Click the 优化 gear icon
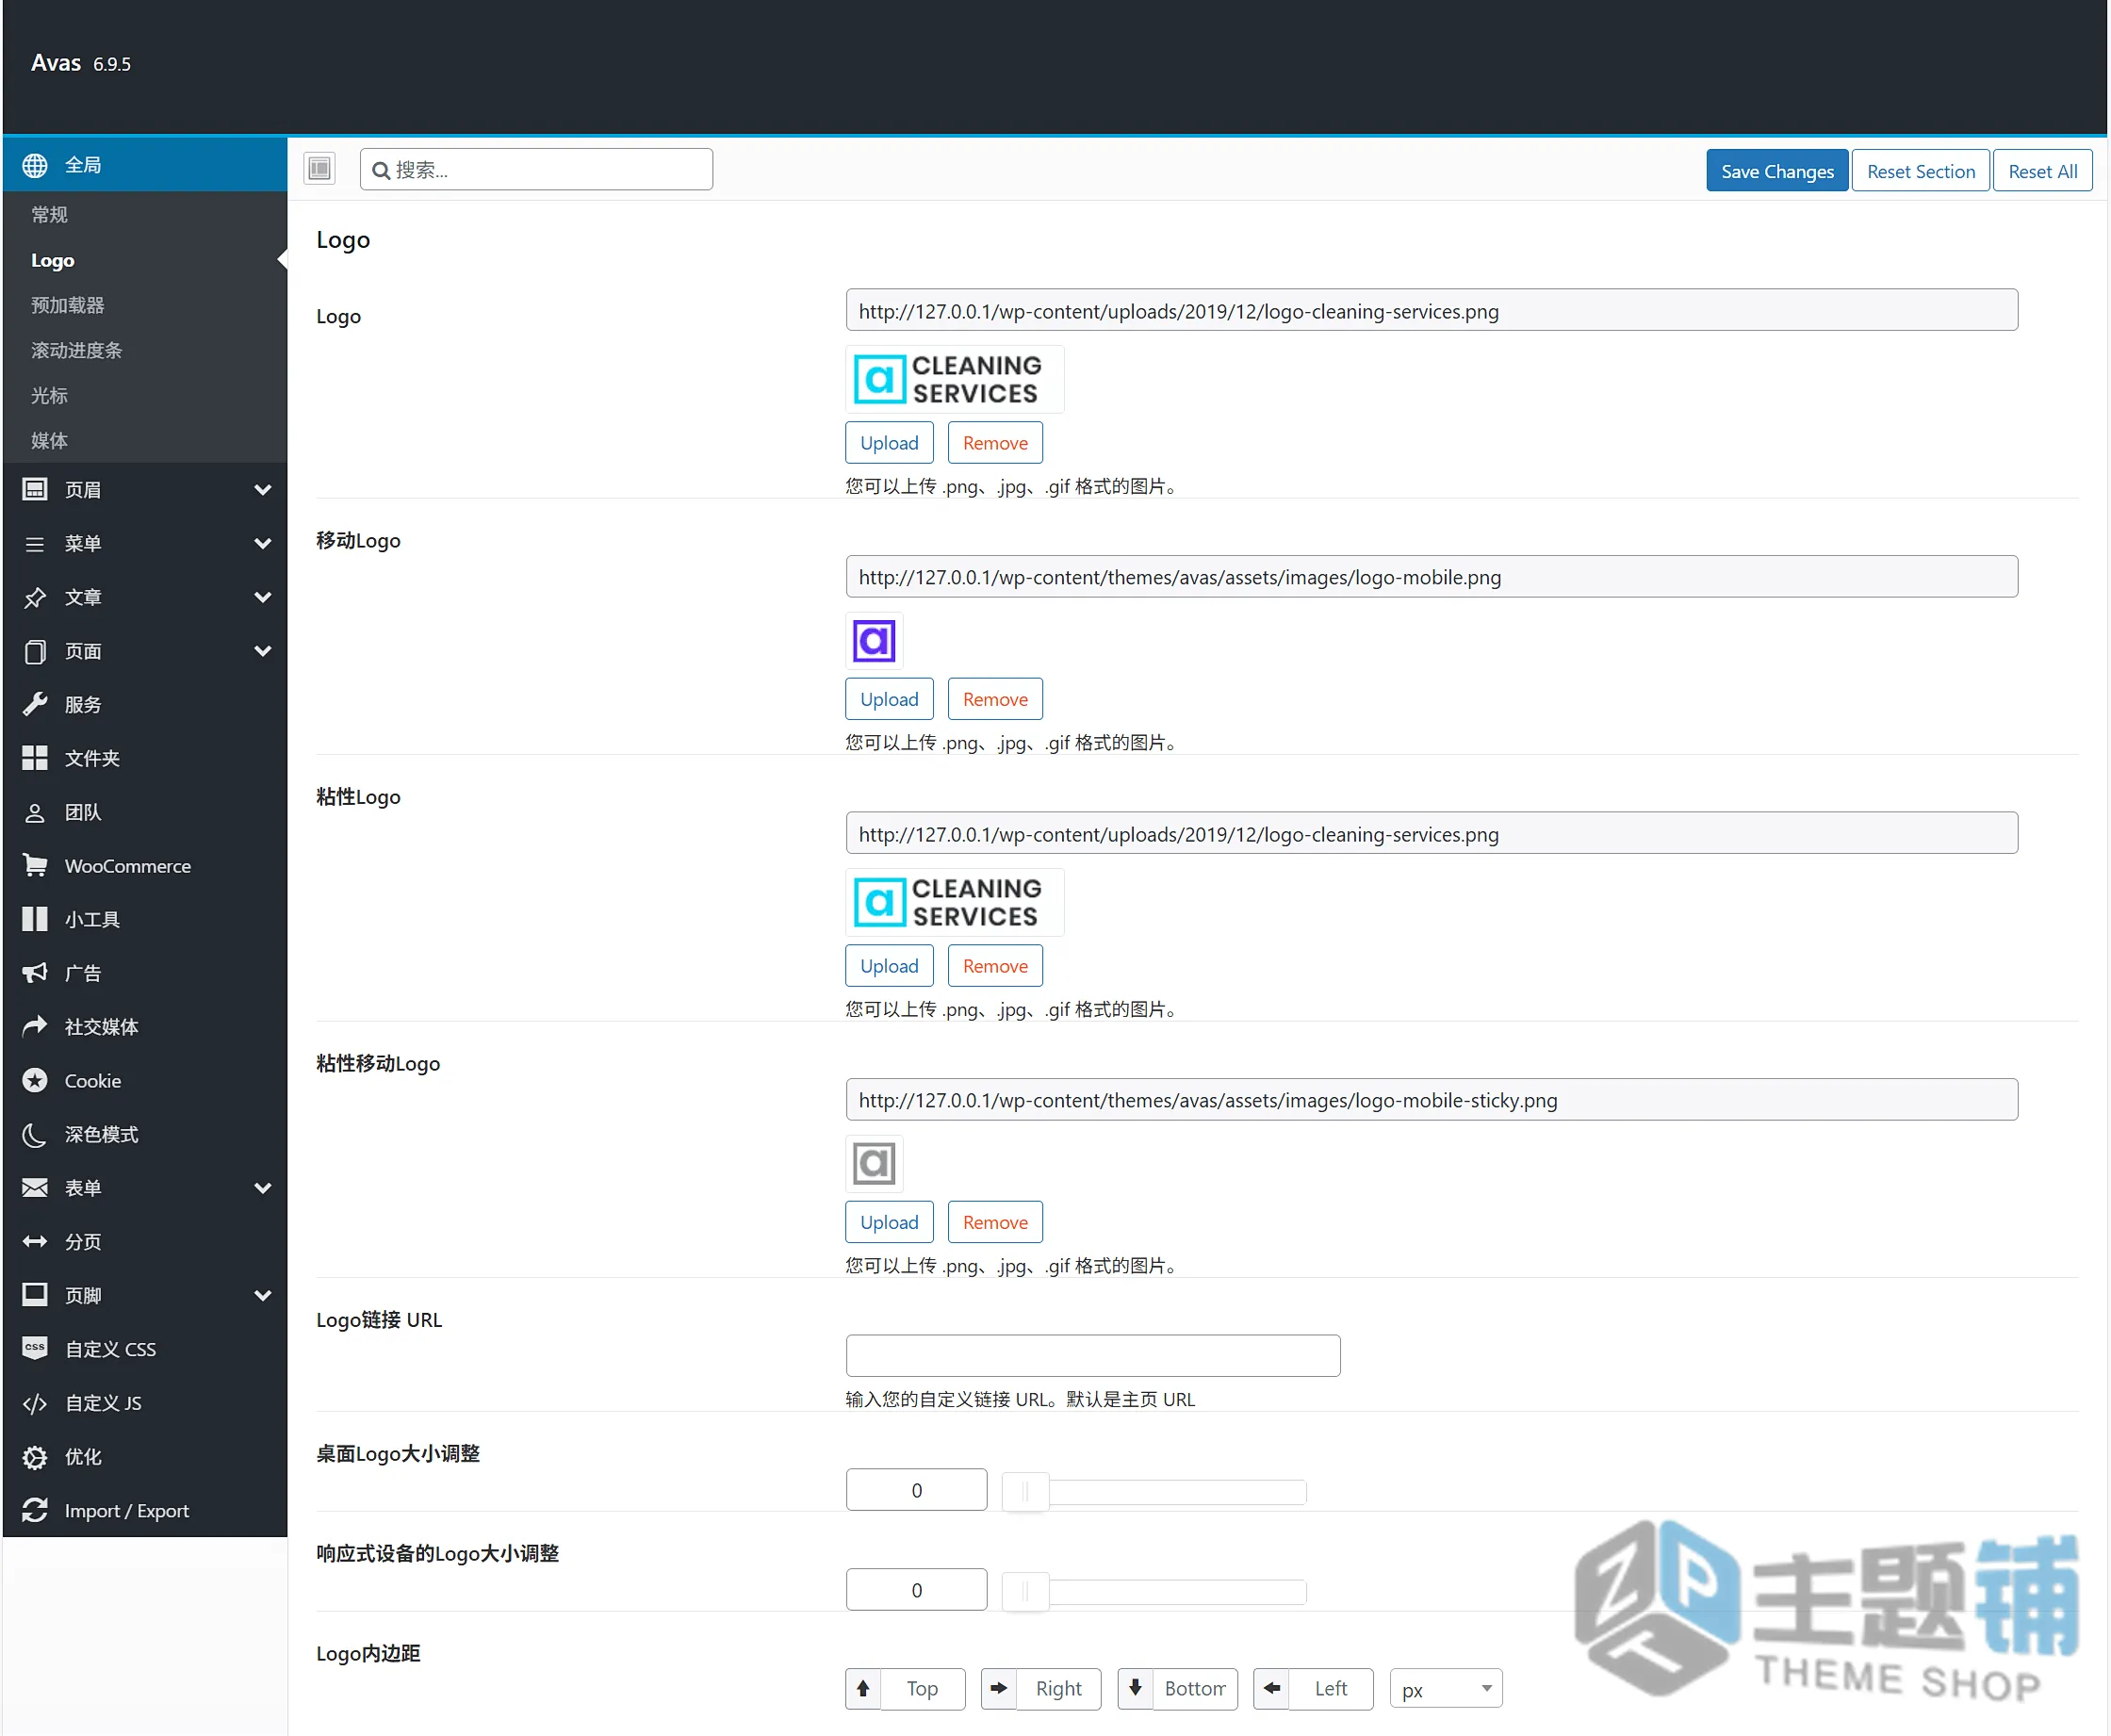This screenshot has width=2111, height=1736. tap(35, 1457)
